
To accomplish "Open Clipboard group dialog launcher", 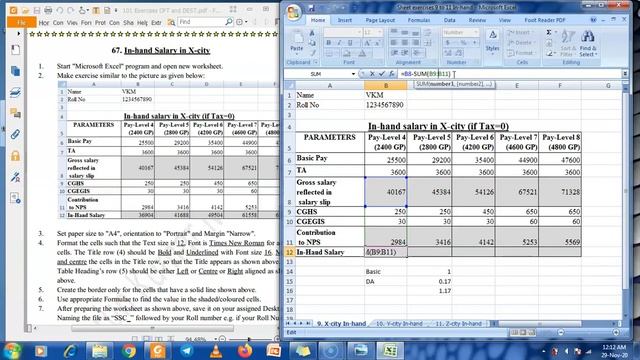I will pyautogui.click(x=316, y=62).
